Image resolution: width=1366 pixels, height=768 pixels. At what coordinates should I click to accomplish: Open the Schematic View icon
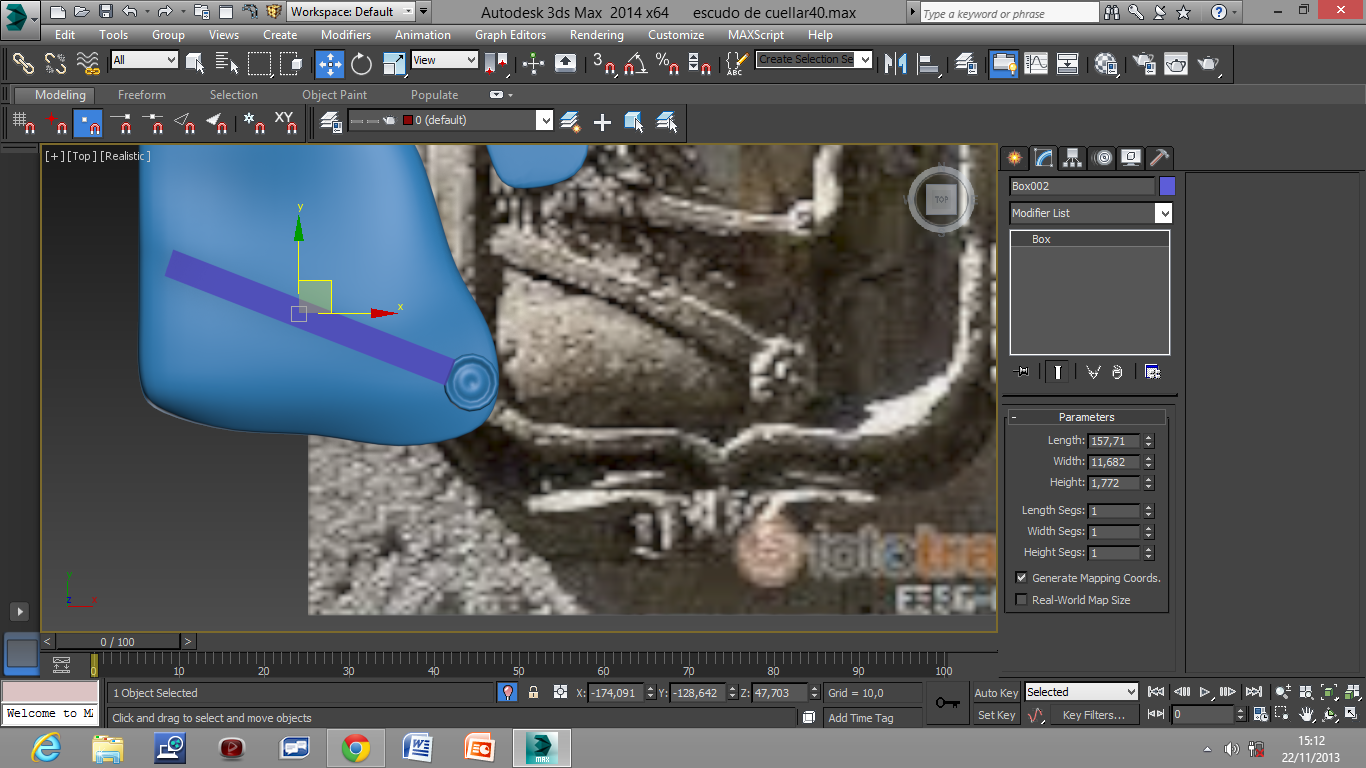pos(1068,64)
